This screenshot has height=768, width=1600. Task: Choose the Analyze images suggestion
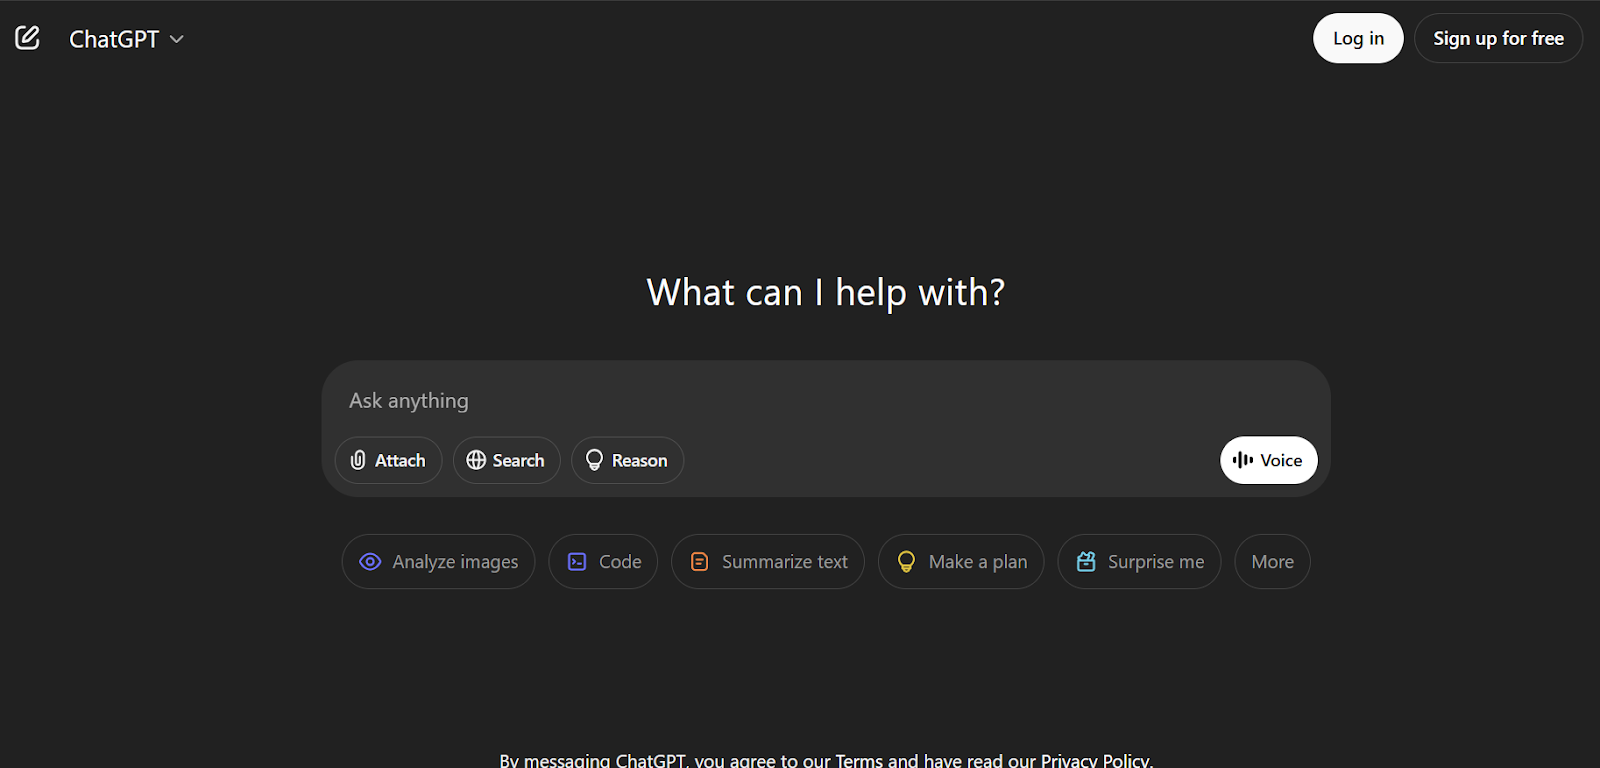pyautogui.click(x=438, y=562)
